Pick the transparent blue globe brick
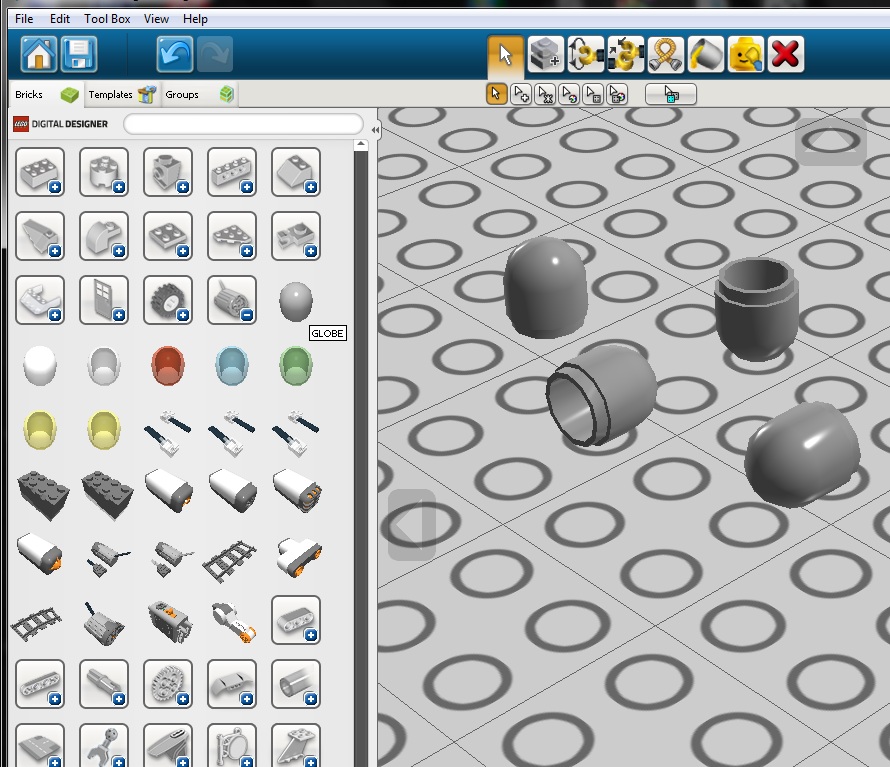The image size is (890, 767). (x=232, y=366)
